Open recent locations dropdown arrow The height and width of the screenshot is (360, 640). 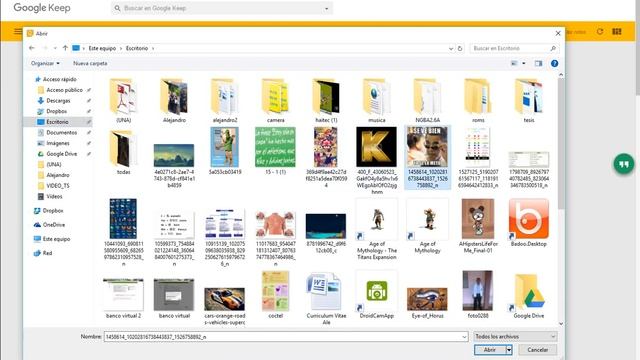(55, 48)
